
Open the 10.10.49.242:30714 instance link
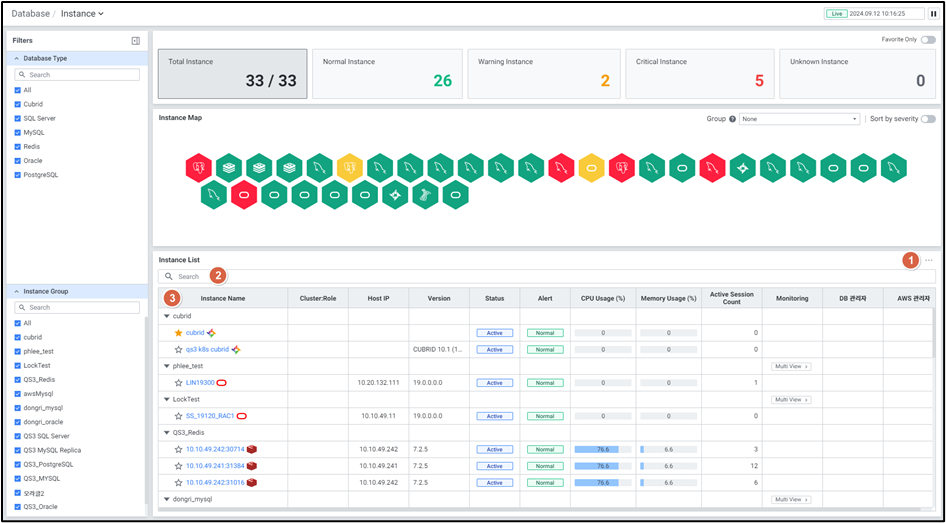pos(215,450)
